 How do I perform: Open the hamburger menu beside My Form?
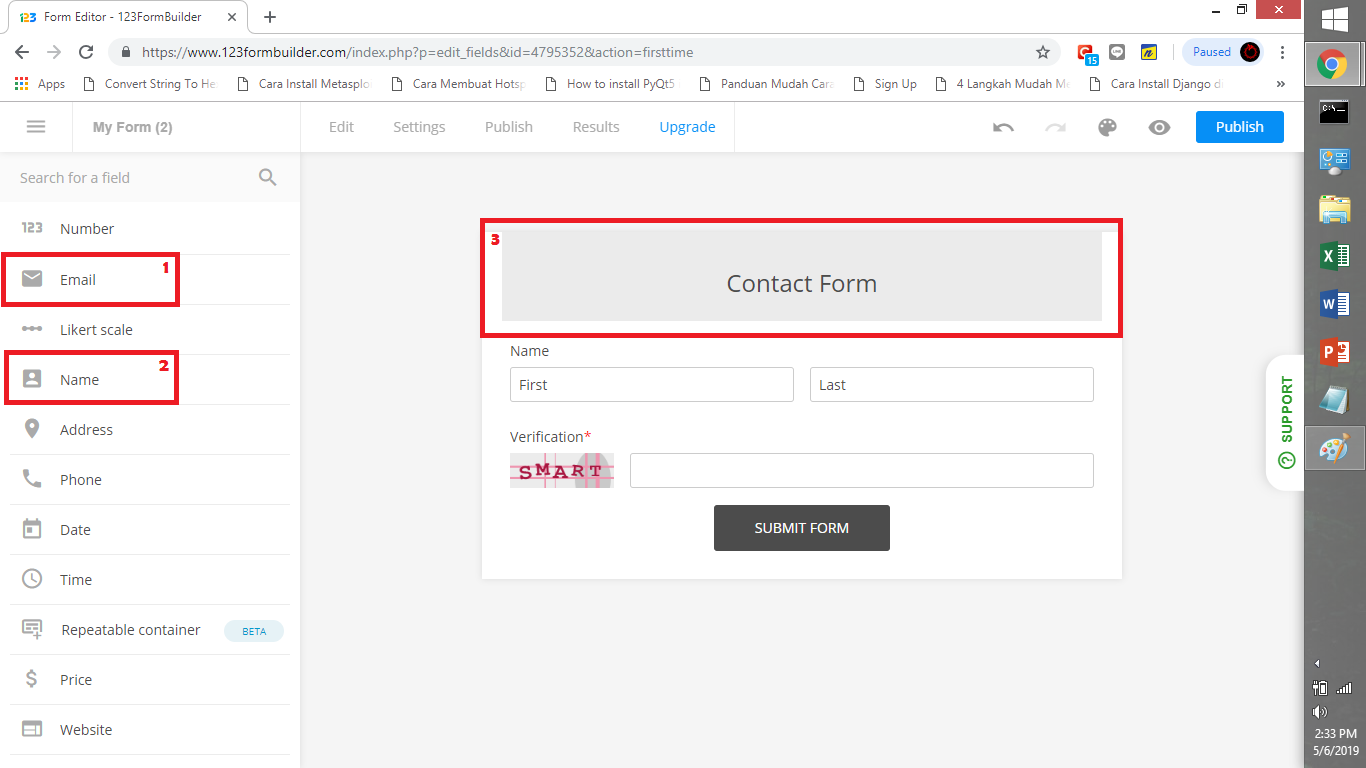click(x=36, y=127)
